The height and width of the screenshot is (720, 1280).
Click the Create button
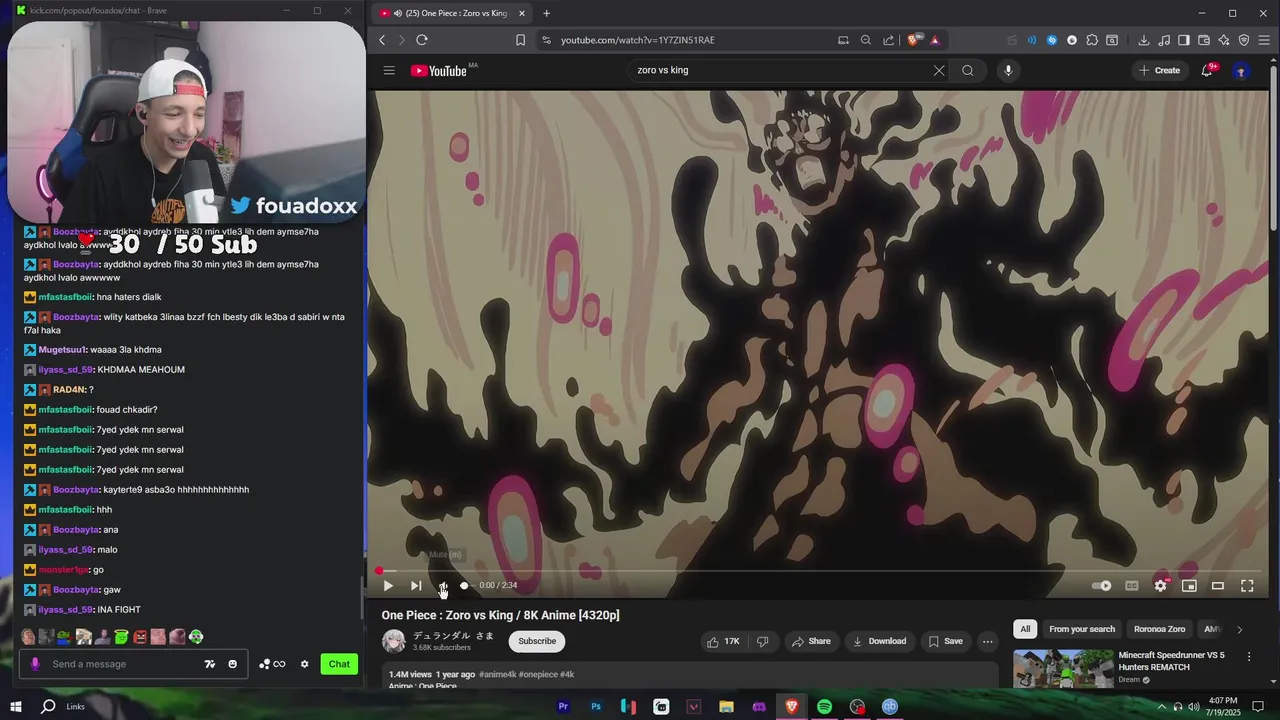click(x=1159, y=70)
